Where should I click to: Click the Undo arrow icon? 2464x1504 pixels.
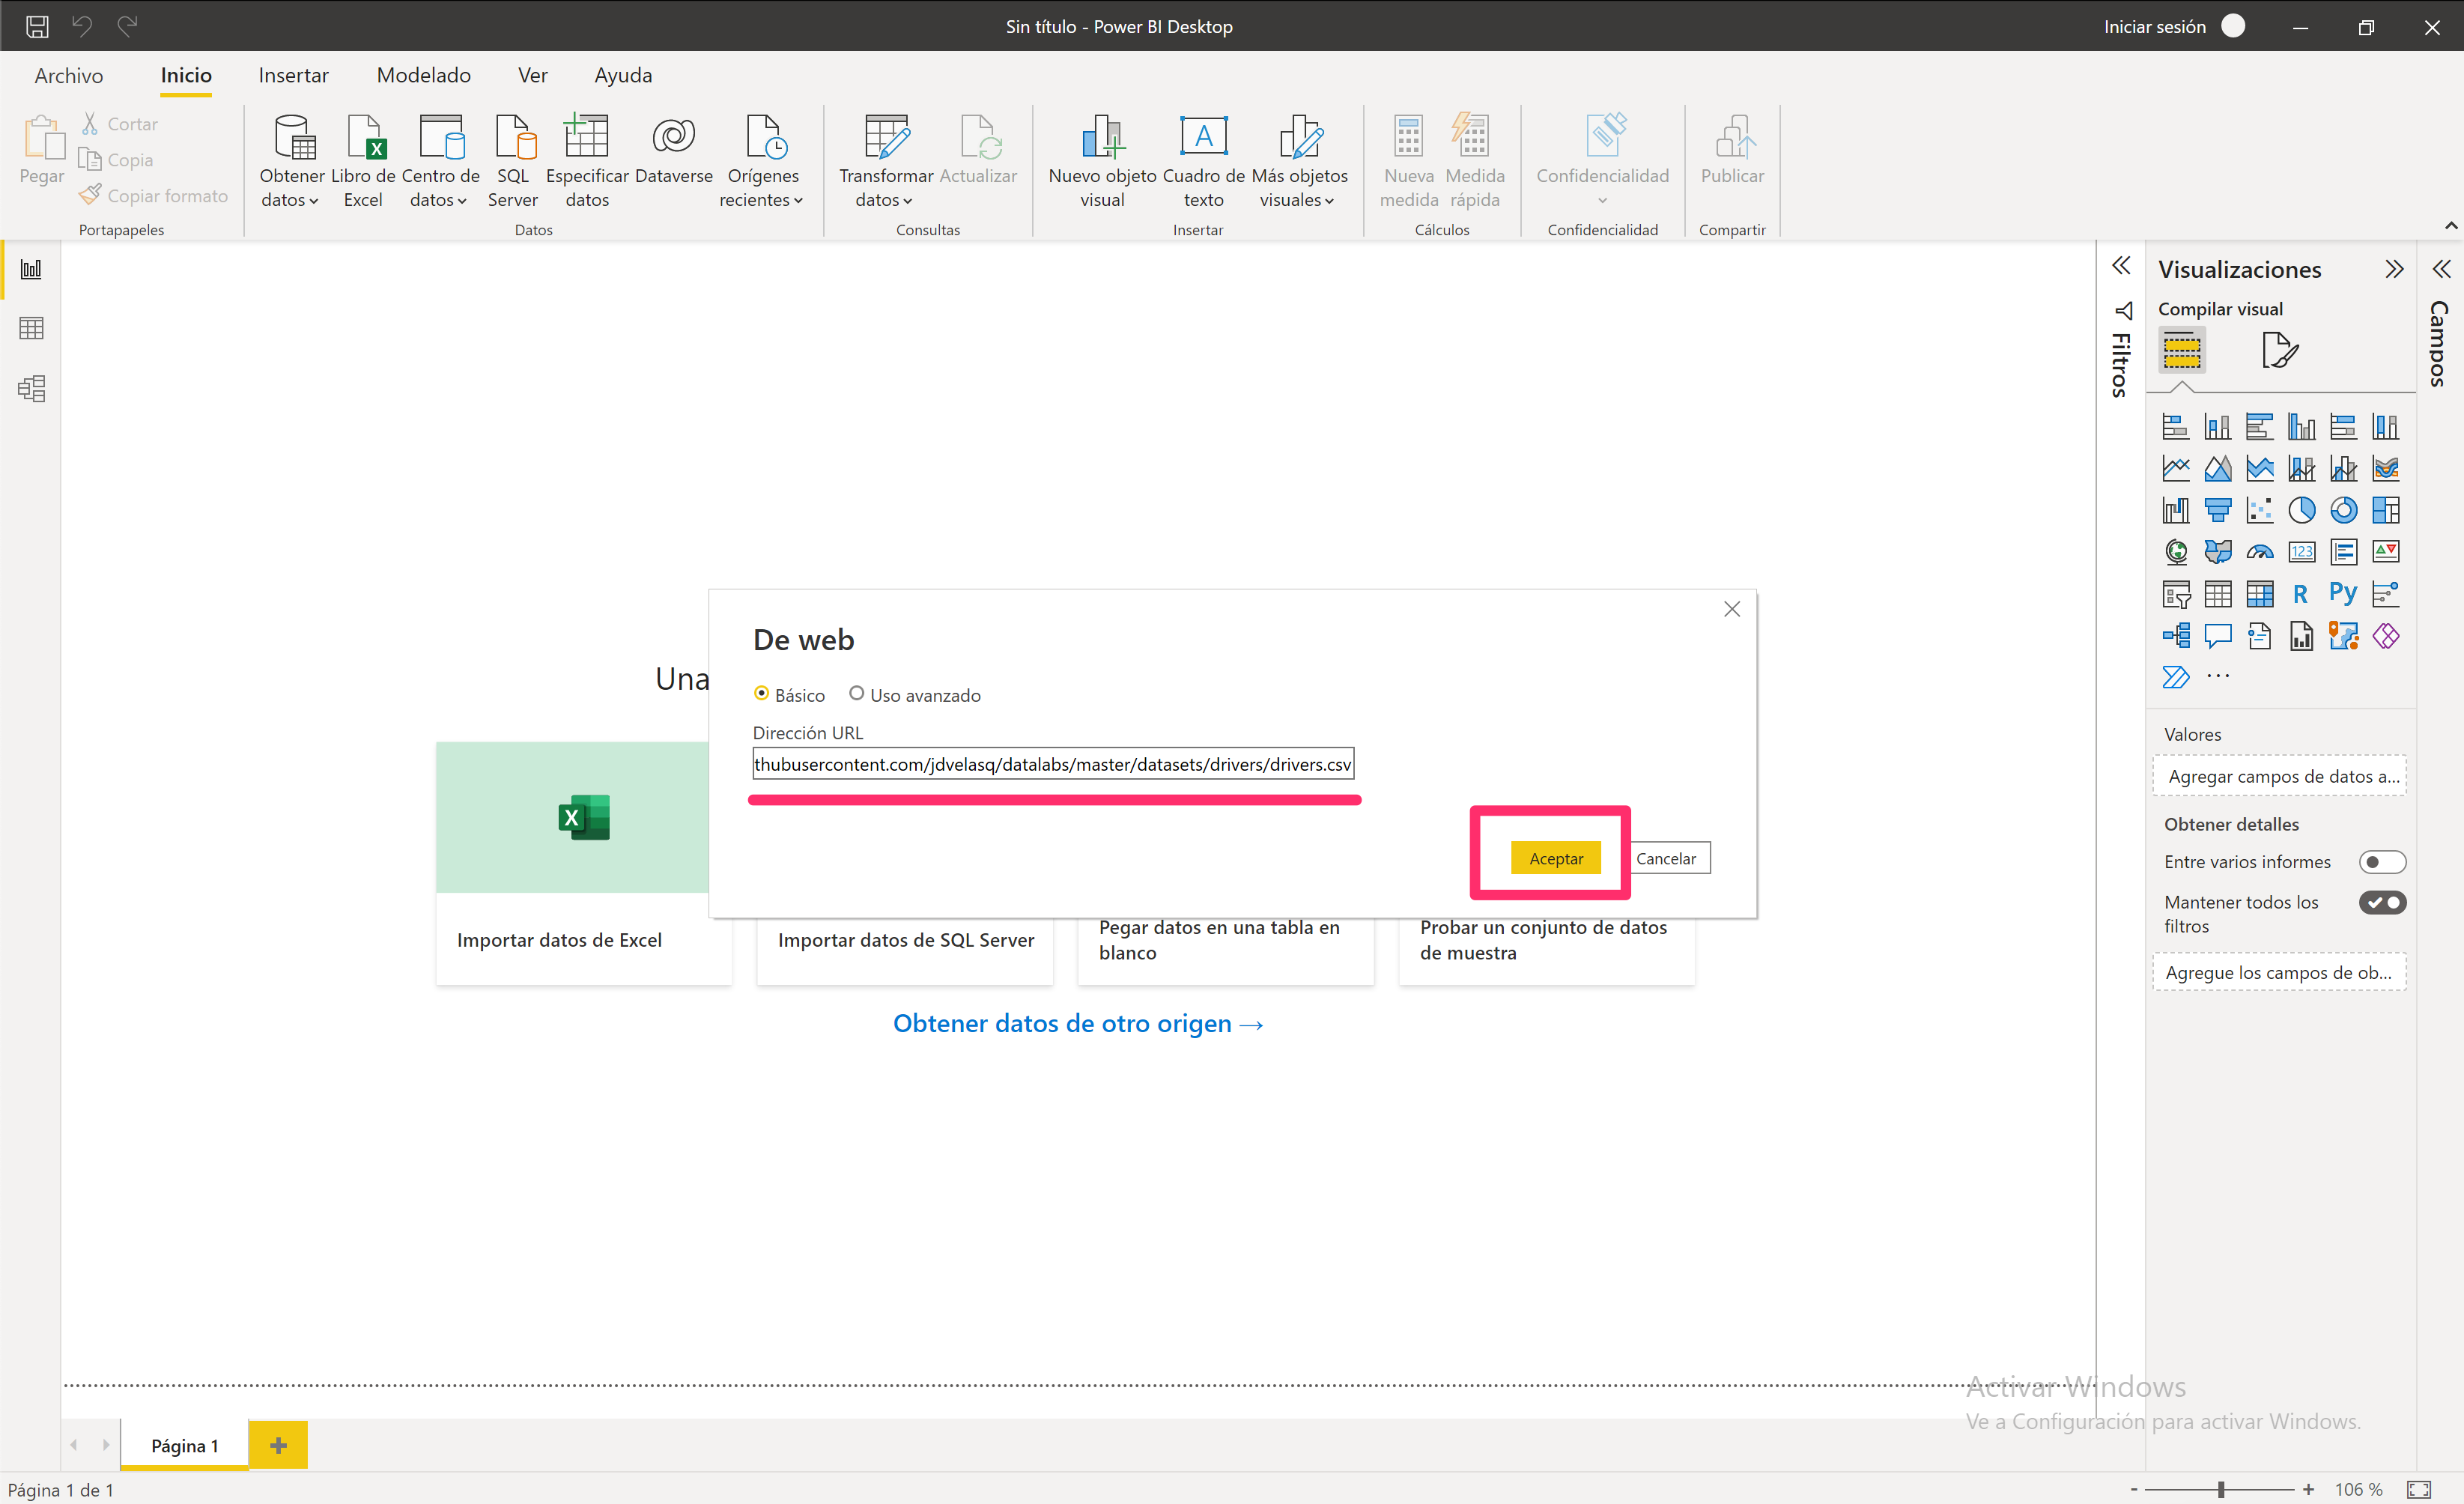[82, 26]
